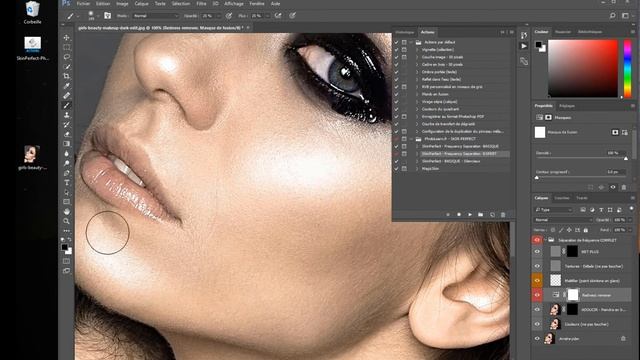Hide the Couleurs layer
Image resolution: width=640 pixels, height=360 pixels.
(537, 324)
